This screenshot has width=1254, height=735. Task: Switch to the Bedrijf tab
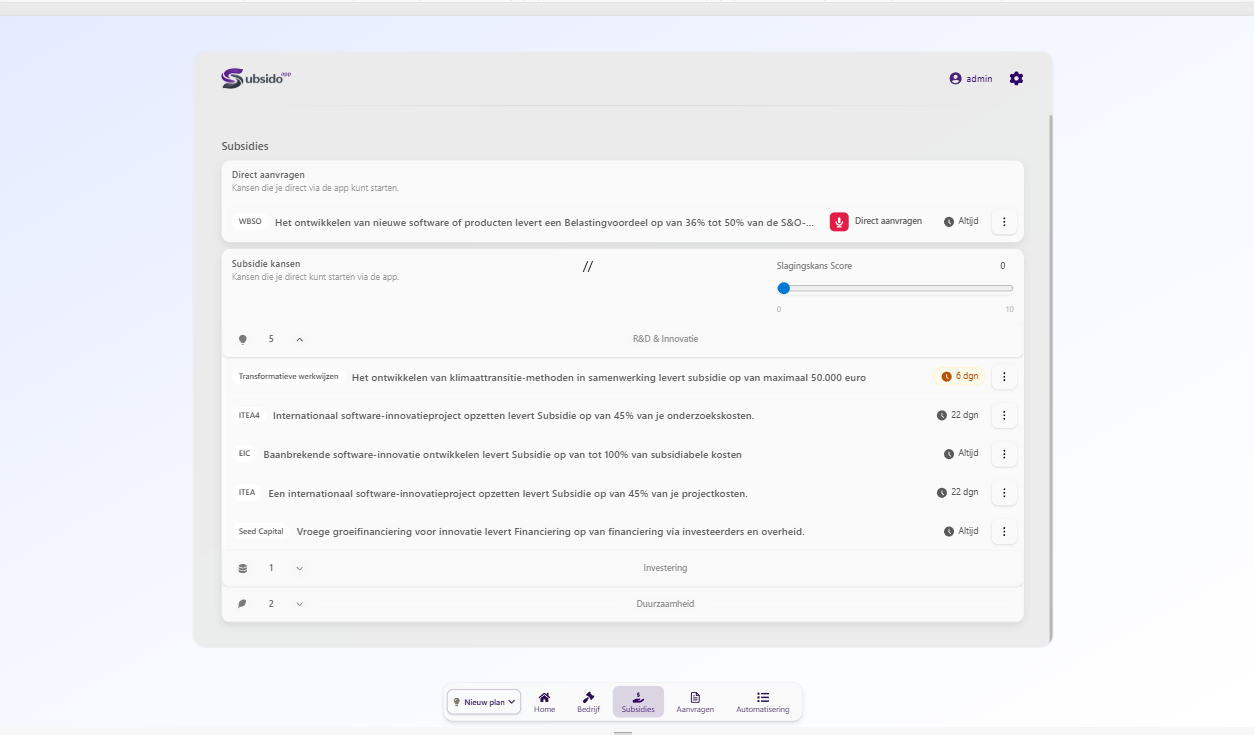pyautogui.click(x=588, y=702)
